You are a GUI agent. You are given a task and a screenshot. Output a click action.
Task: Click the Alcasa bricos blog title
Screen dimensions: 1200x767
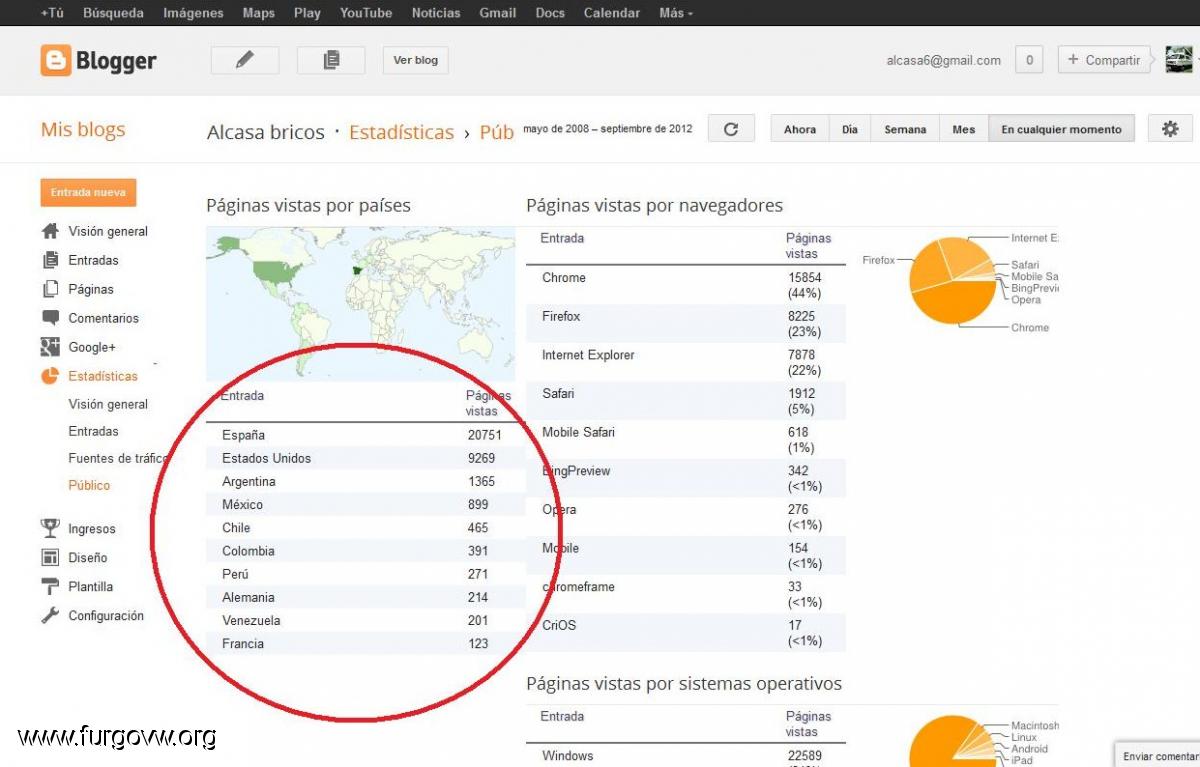pyautogui.click(x=266, y=132)
